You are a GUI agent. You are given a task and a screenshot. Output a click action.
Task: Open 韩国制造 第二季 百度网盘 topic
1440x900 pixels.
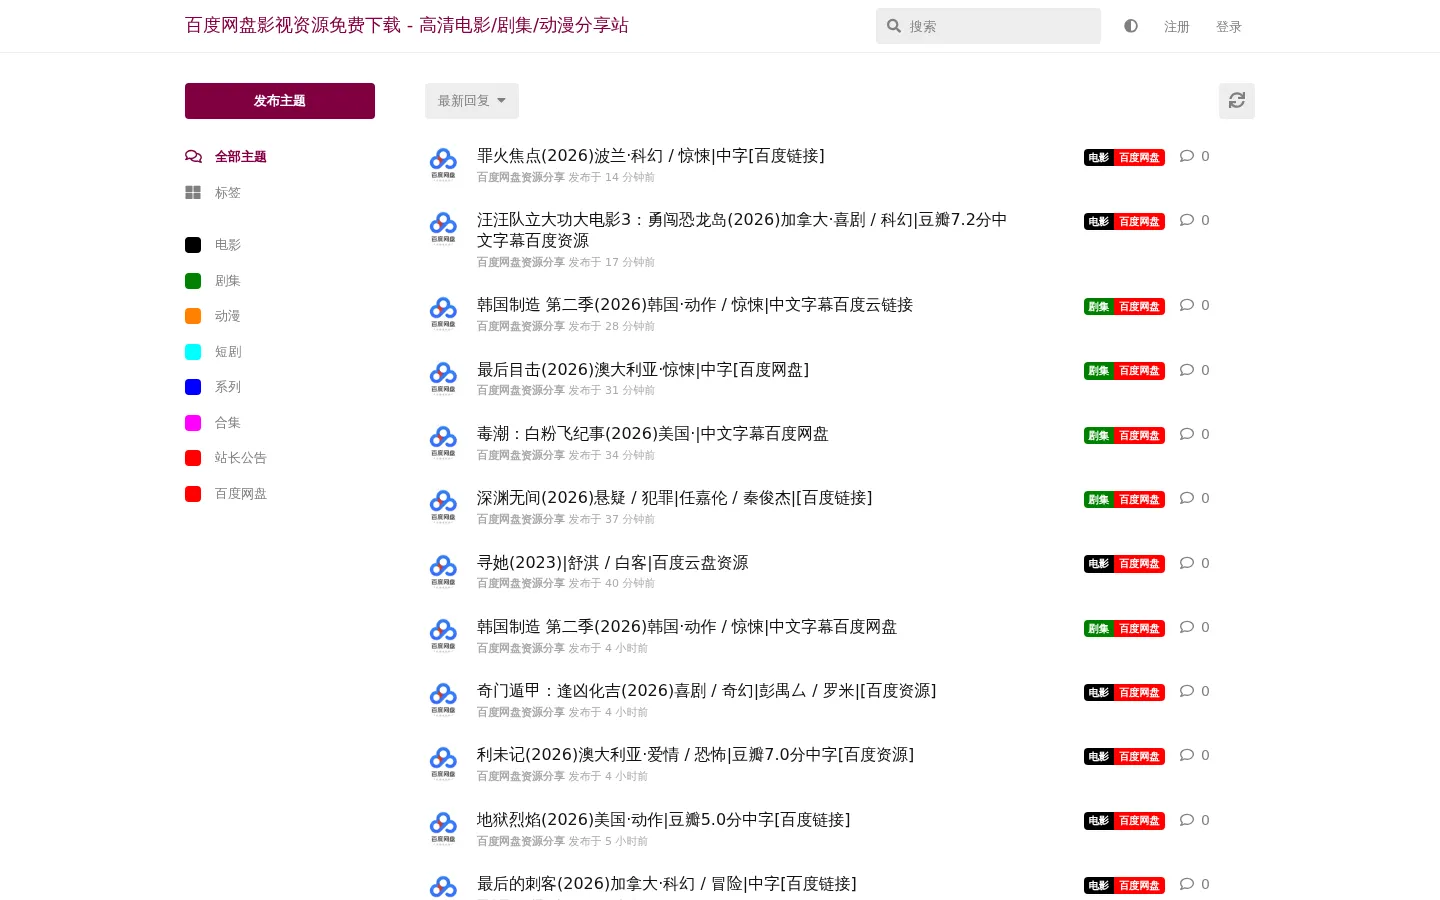tap(687, 627)
